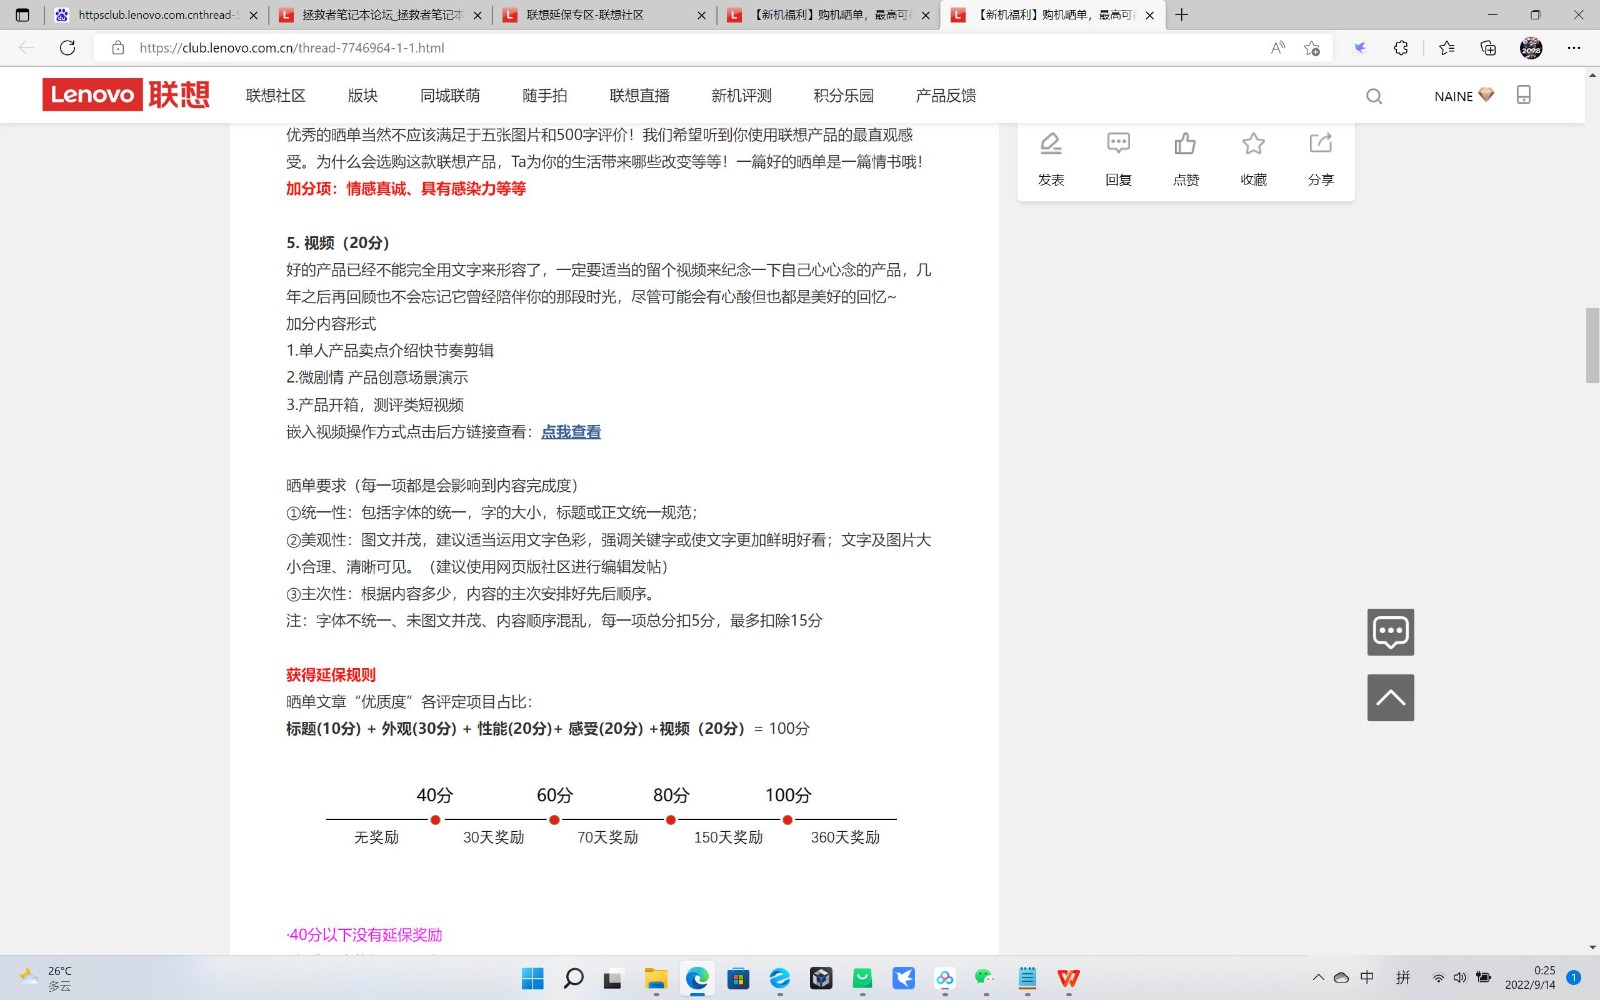Click the browser refresh button
The image size is (1600, 1000).
coord(67,48)
